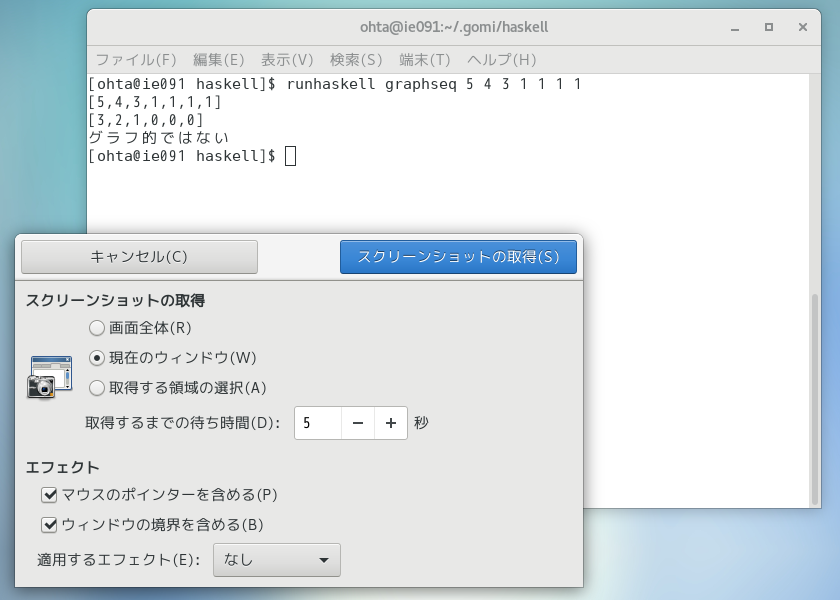Close the terminal window

[x=802, y=27]
